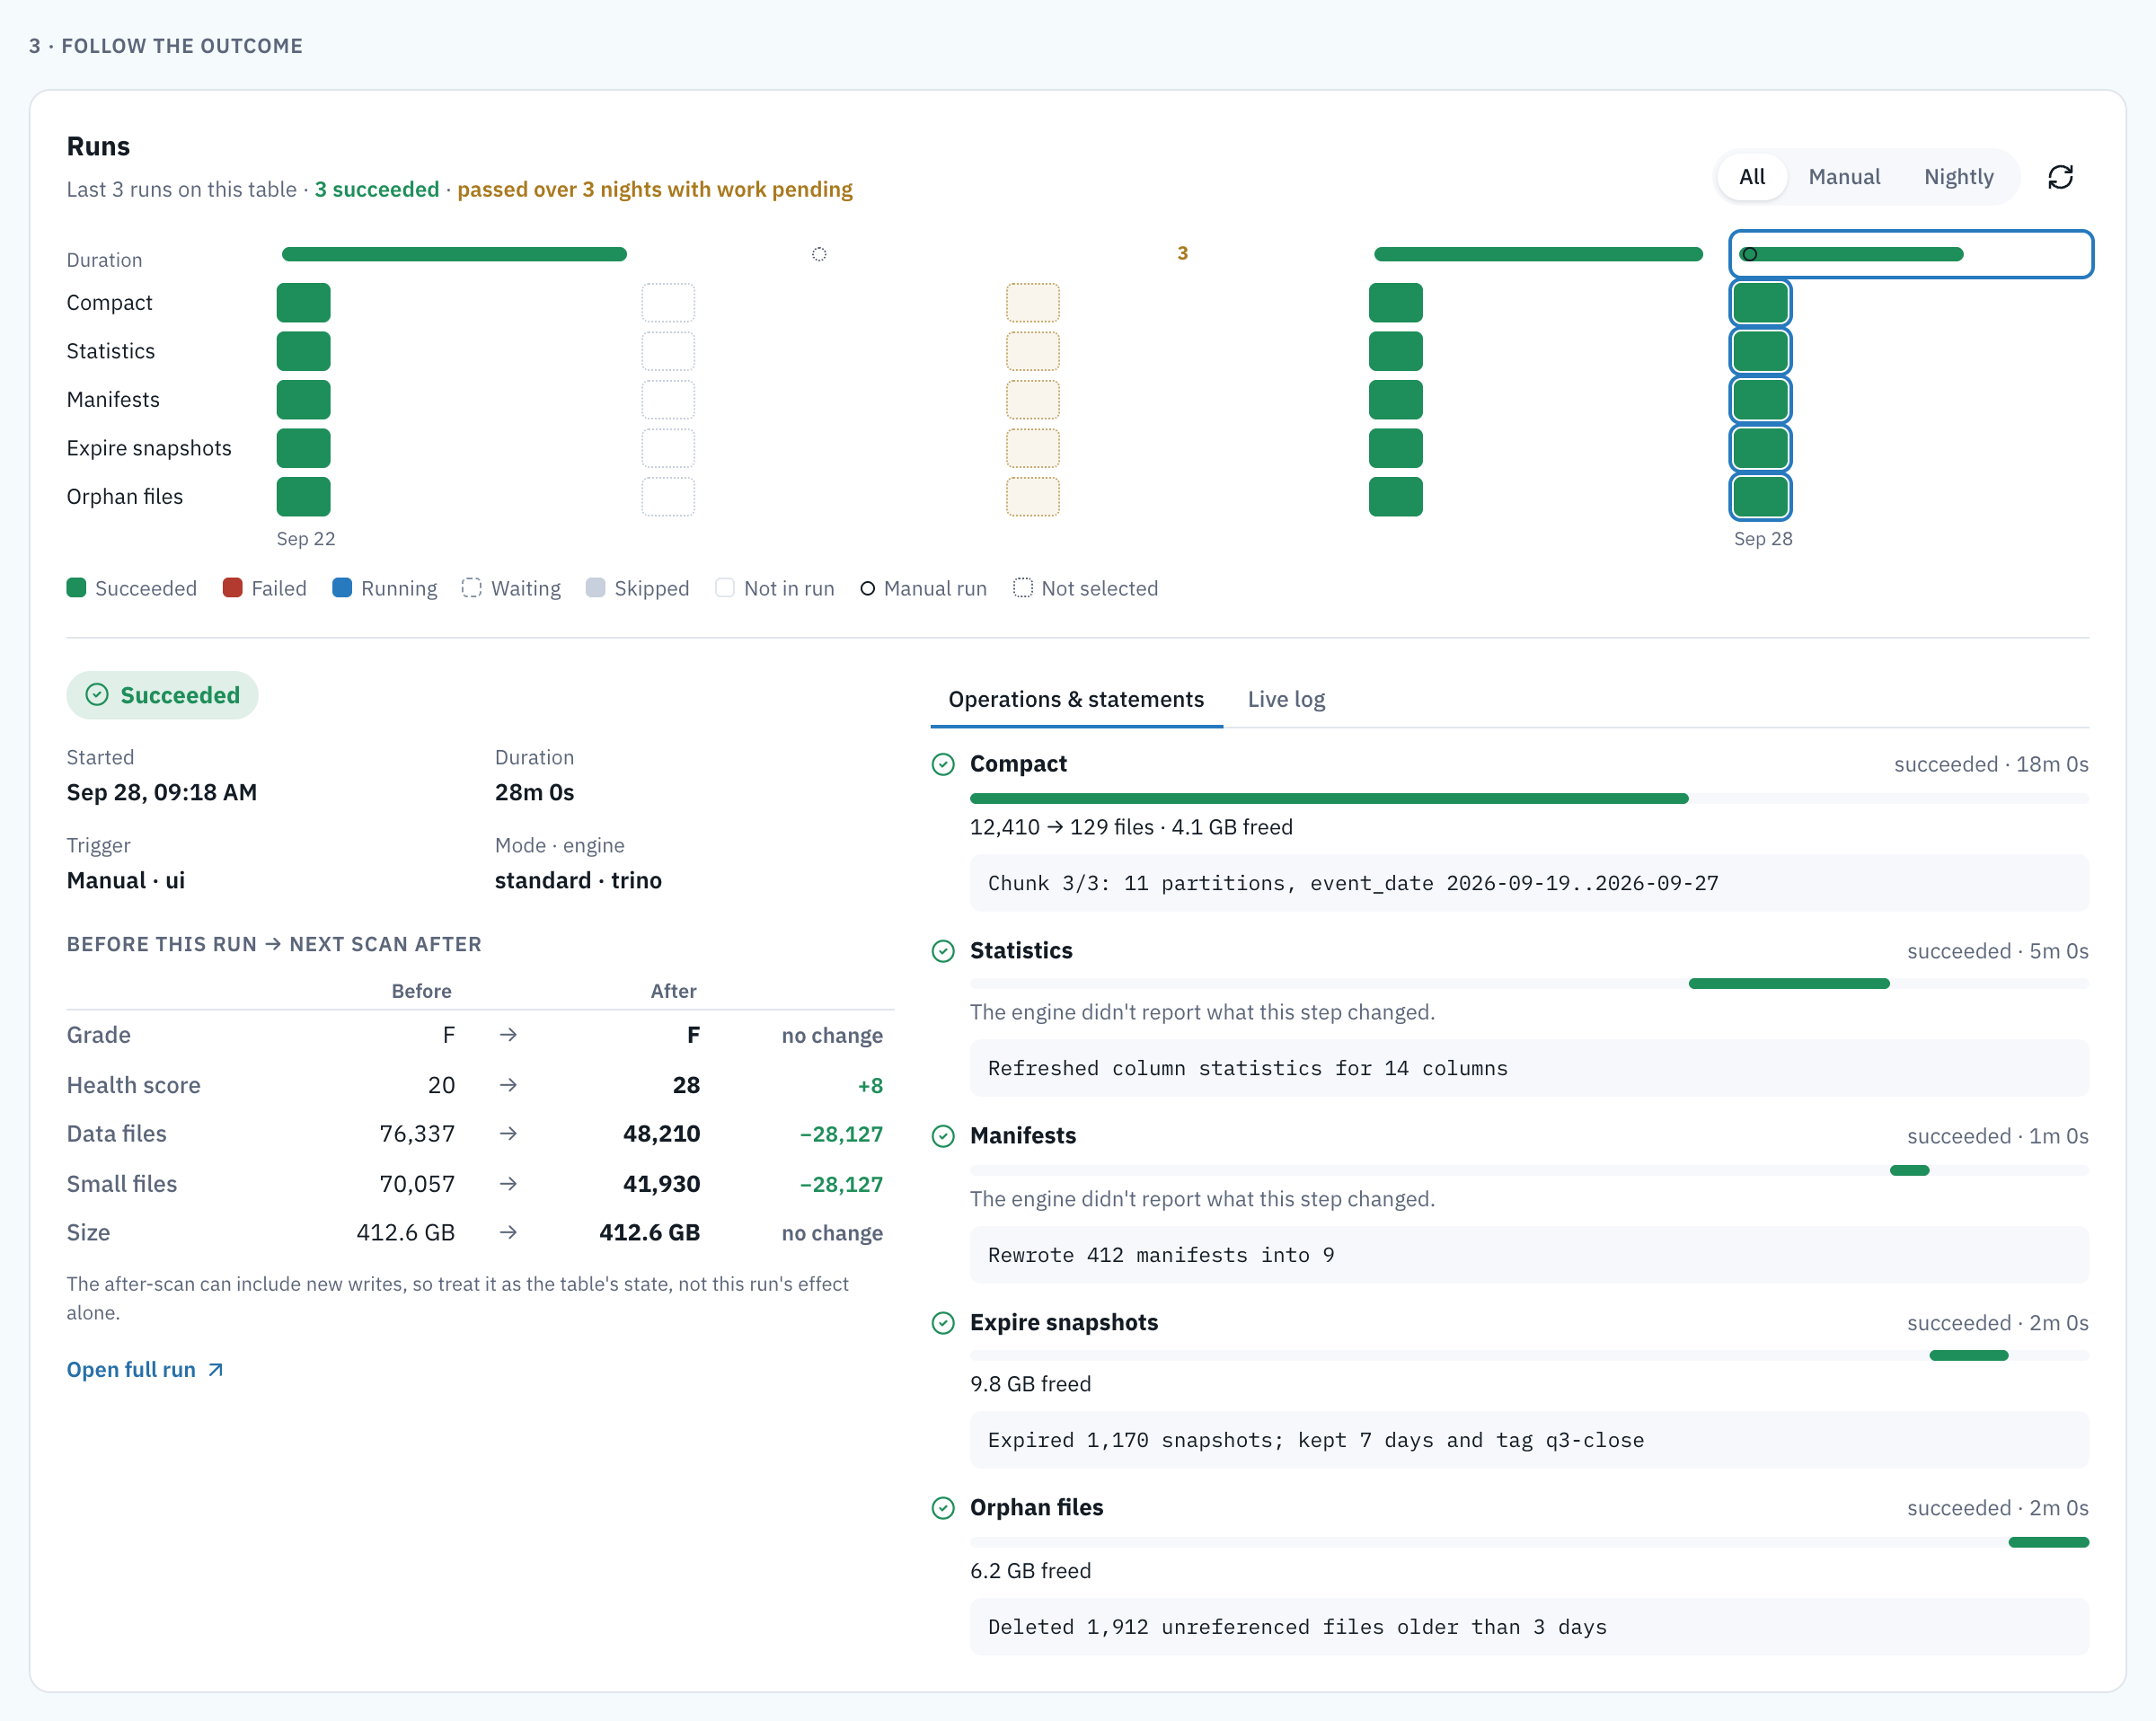2156x1721 pixels.
Task: Click the Failed legend red swatch
Action: 232,588
